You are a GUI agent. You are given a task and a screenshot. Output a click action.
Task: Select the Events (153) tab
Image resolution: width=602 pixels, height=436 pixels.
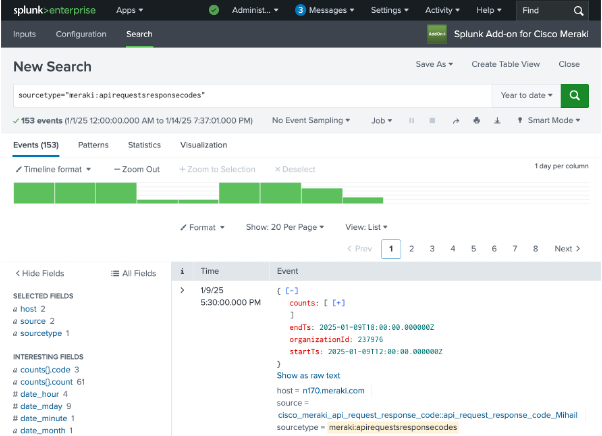tap(36, 145)
